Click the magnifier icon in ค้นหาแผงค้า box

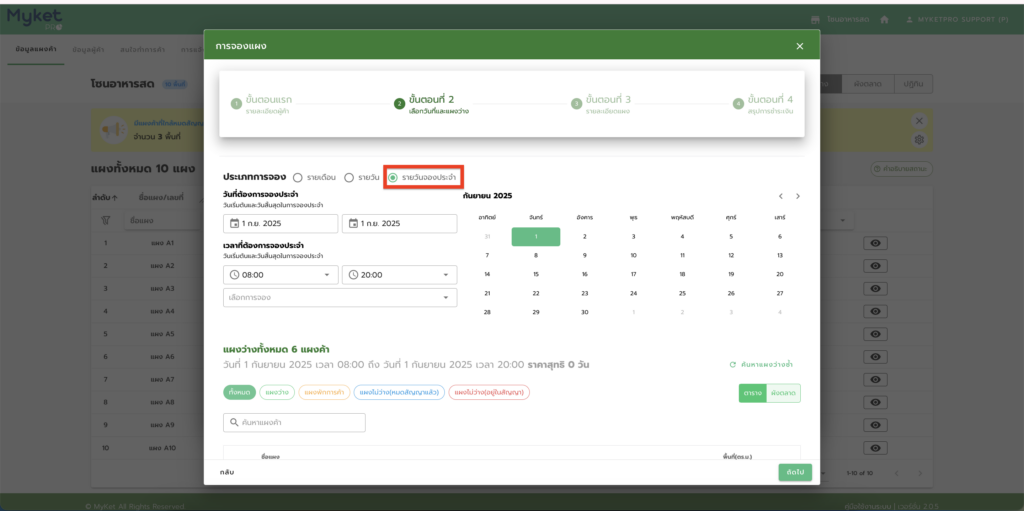(x=234, y=423)
